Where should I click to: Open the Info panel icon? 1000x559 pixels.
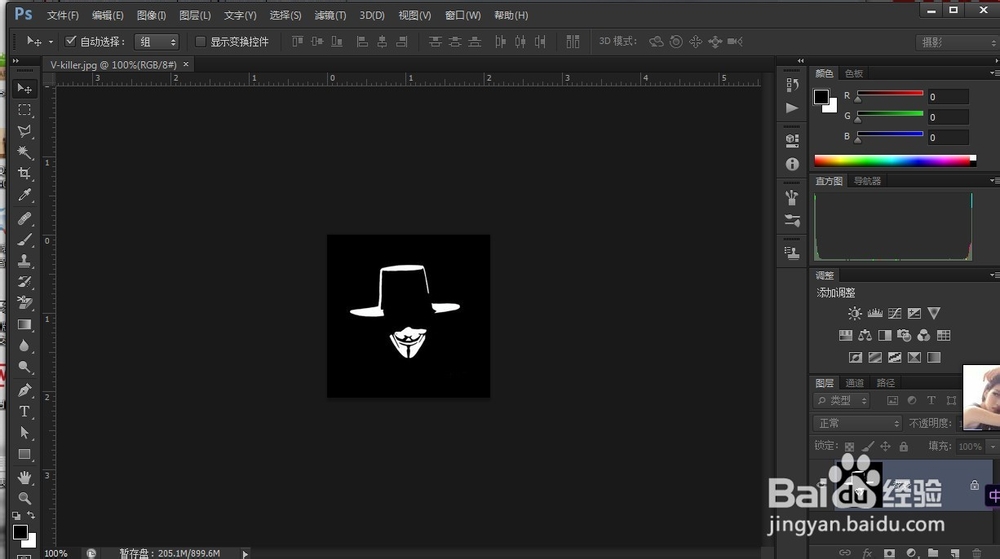[x=792, y=164]
